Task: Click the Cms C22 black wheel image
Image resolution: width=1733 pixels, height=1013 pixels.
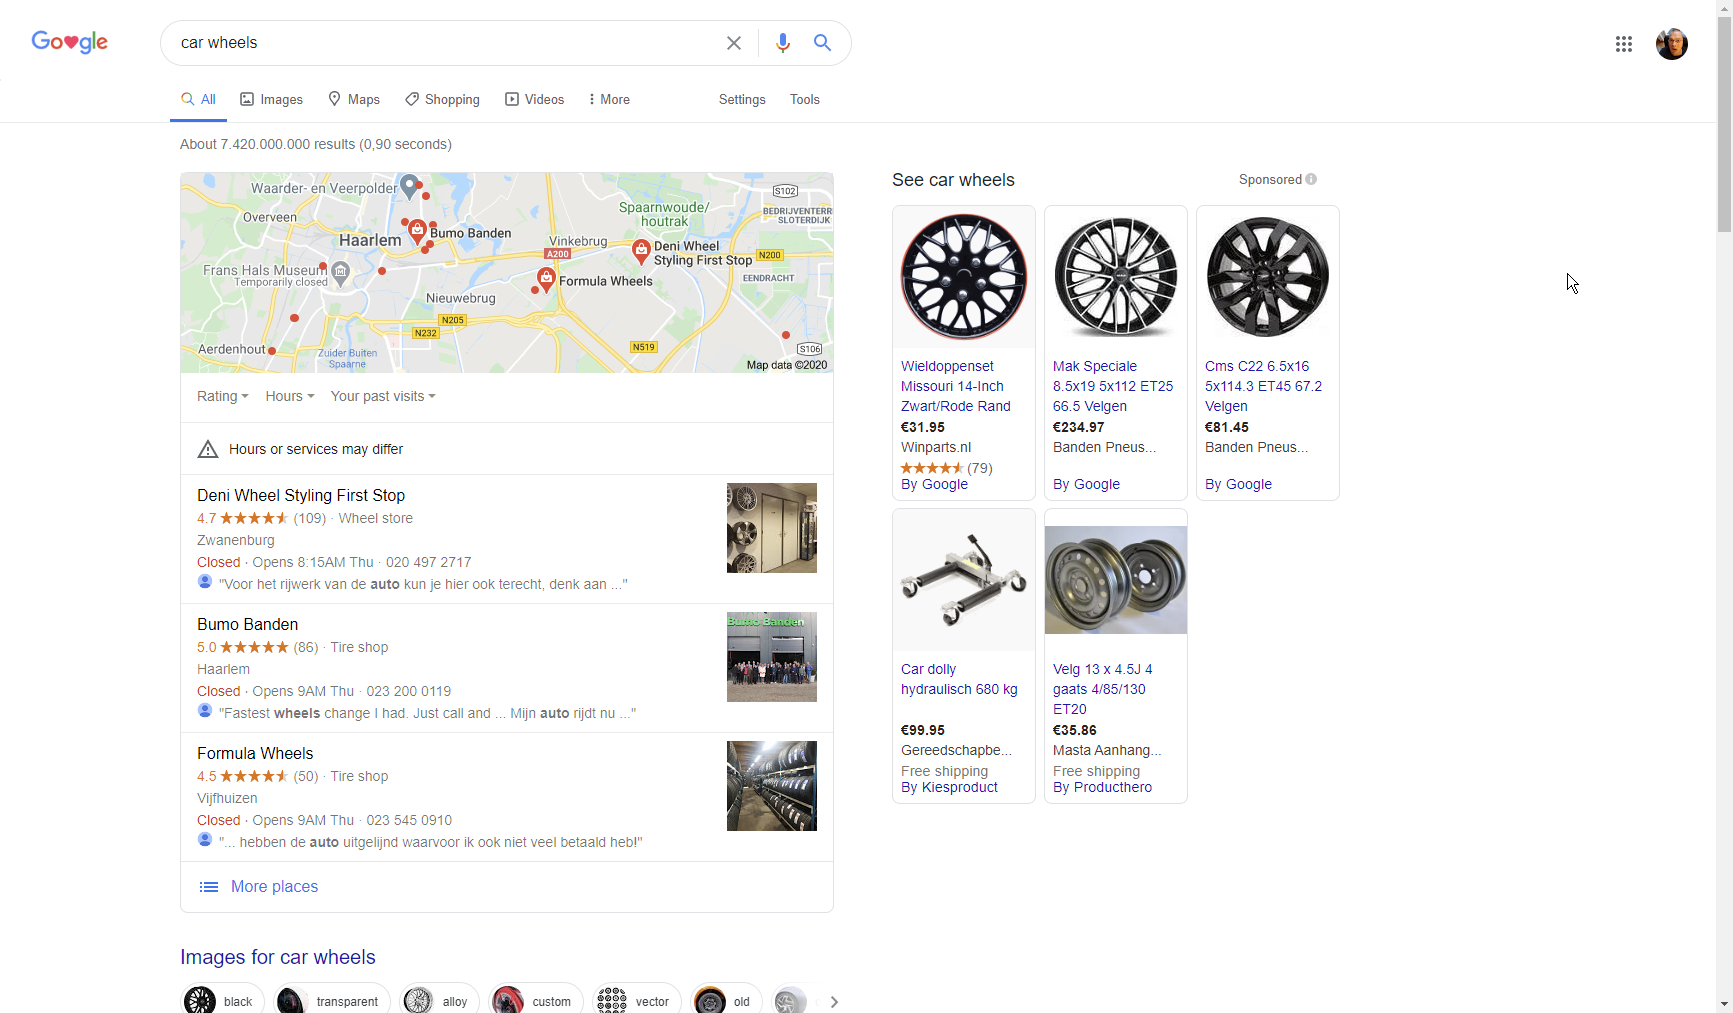Action: tap(1268, 277)
